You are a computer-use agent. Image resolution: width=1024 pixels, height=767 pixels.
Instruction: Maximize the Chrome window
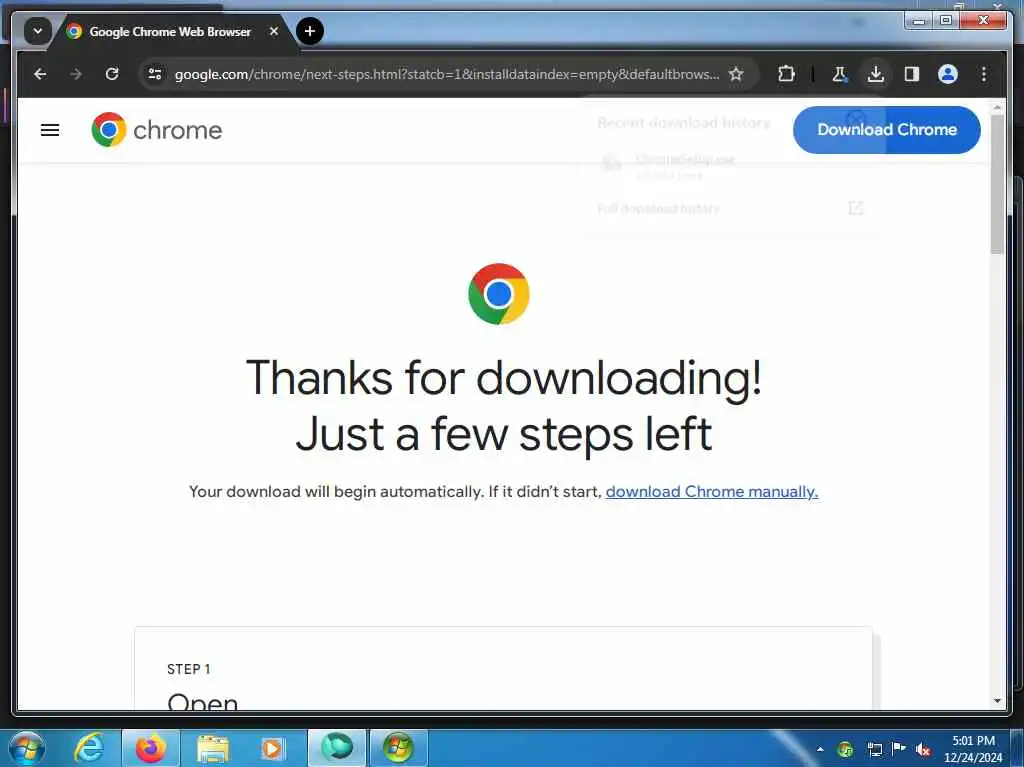(x=945, y=21)
